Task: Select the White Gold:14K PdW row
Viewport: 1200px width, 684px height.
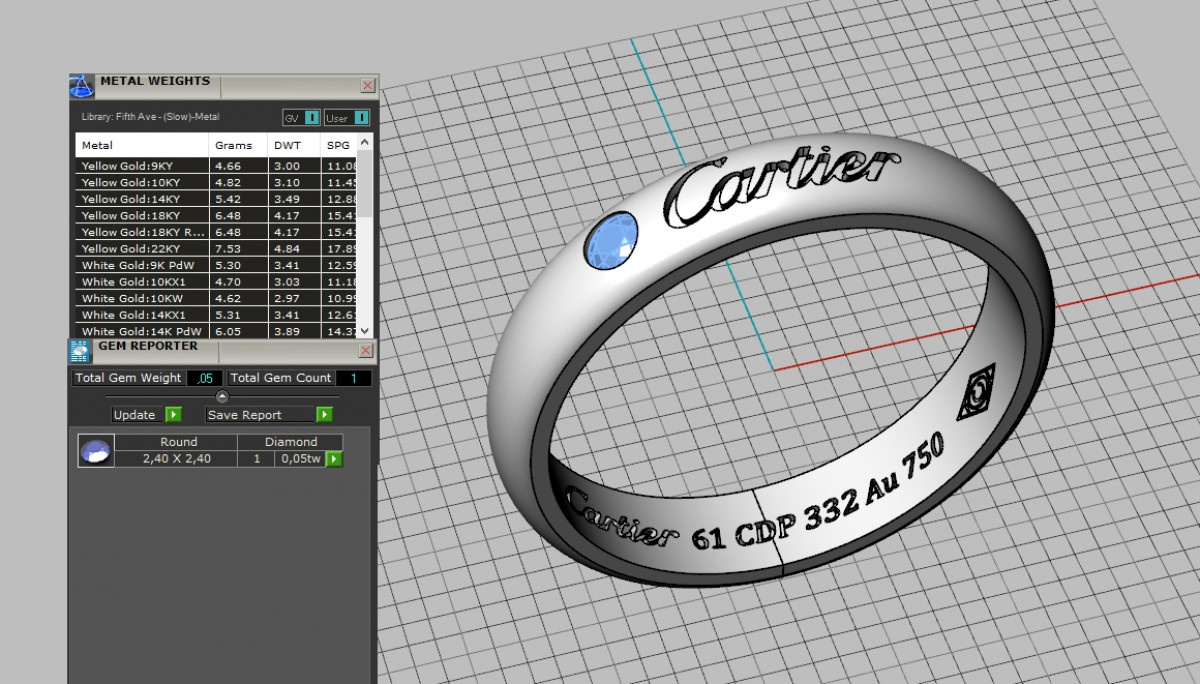Action: point(217,331)
